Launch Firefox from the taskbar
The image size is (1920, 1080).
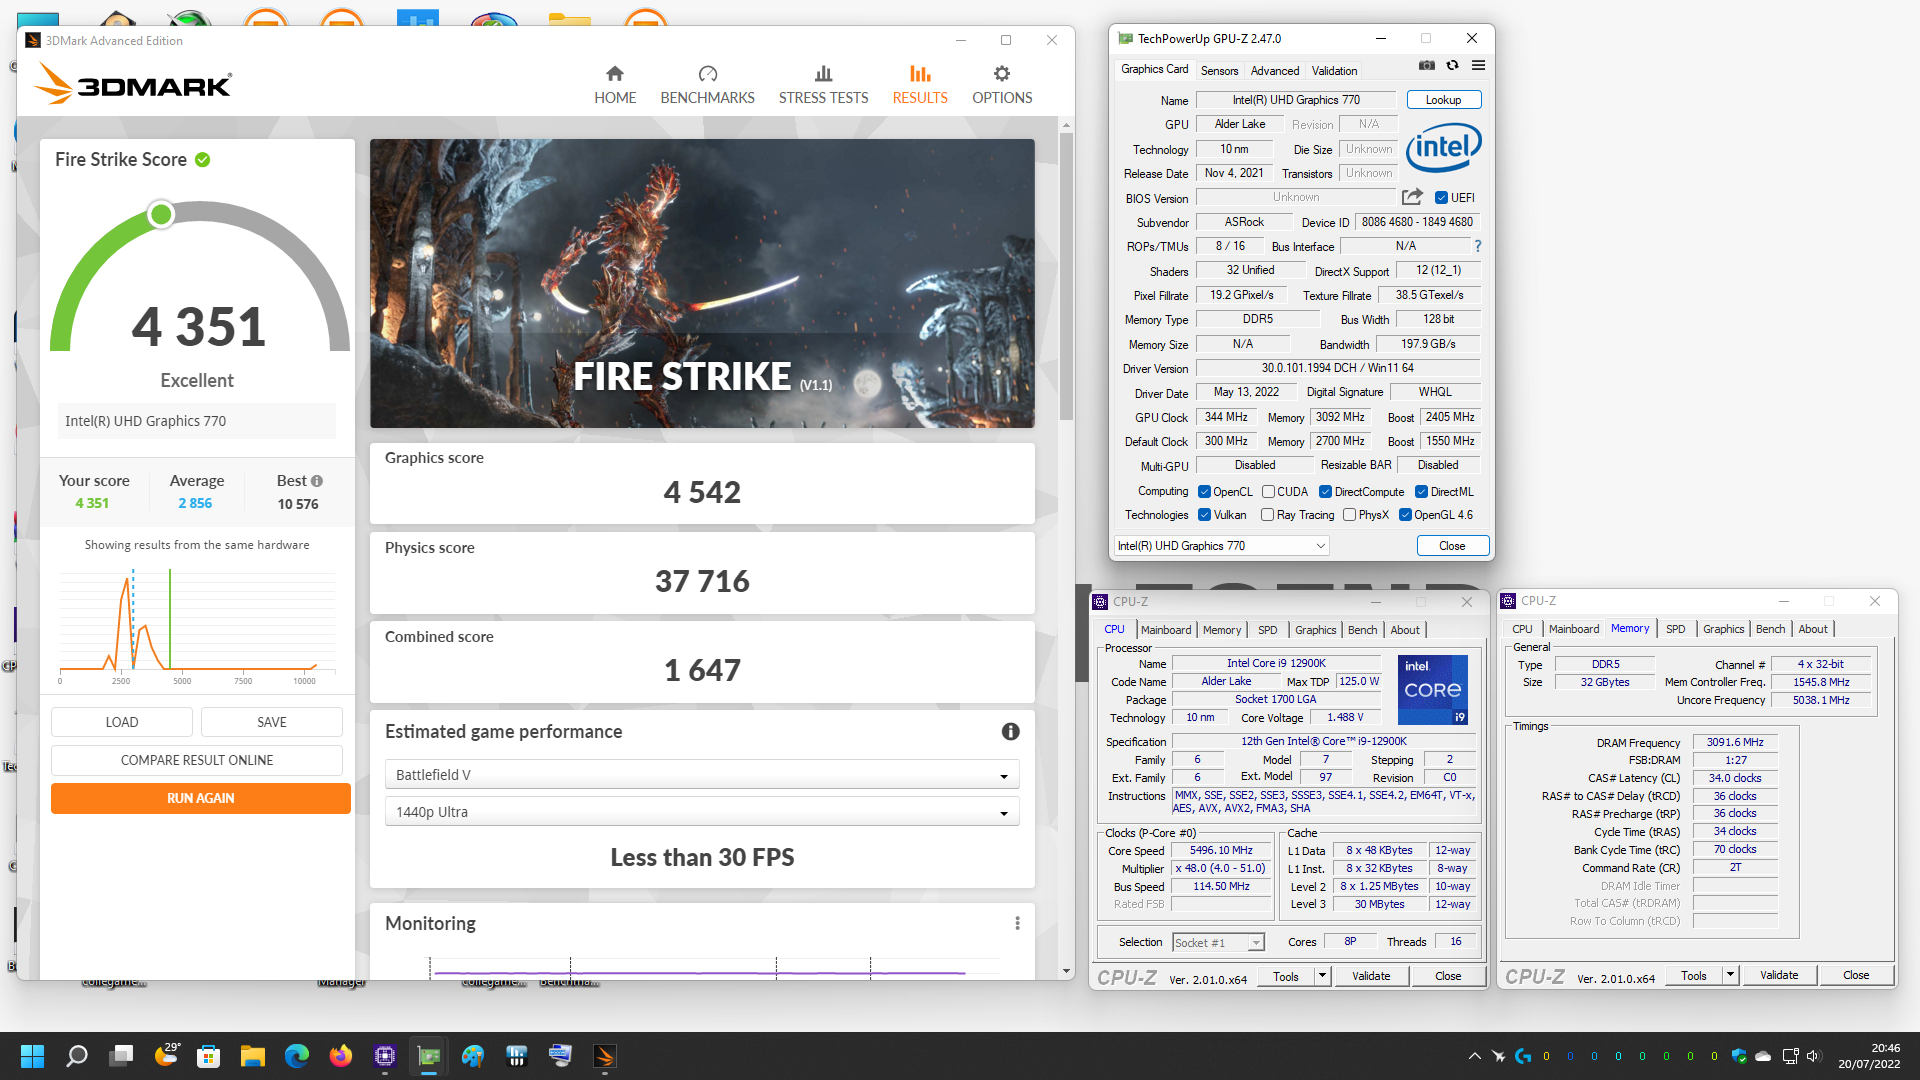[341, 1056]
